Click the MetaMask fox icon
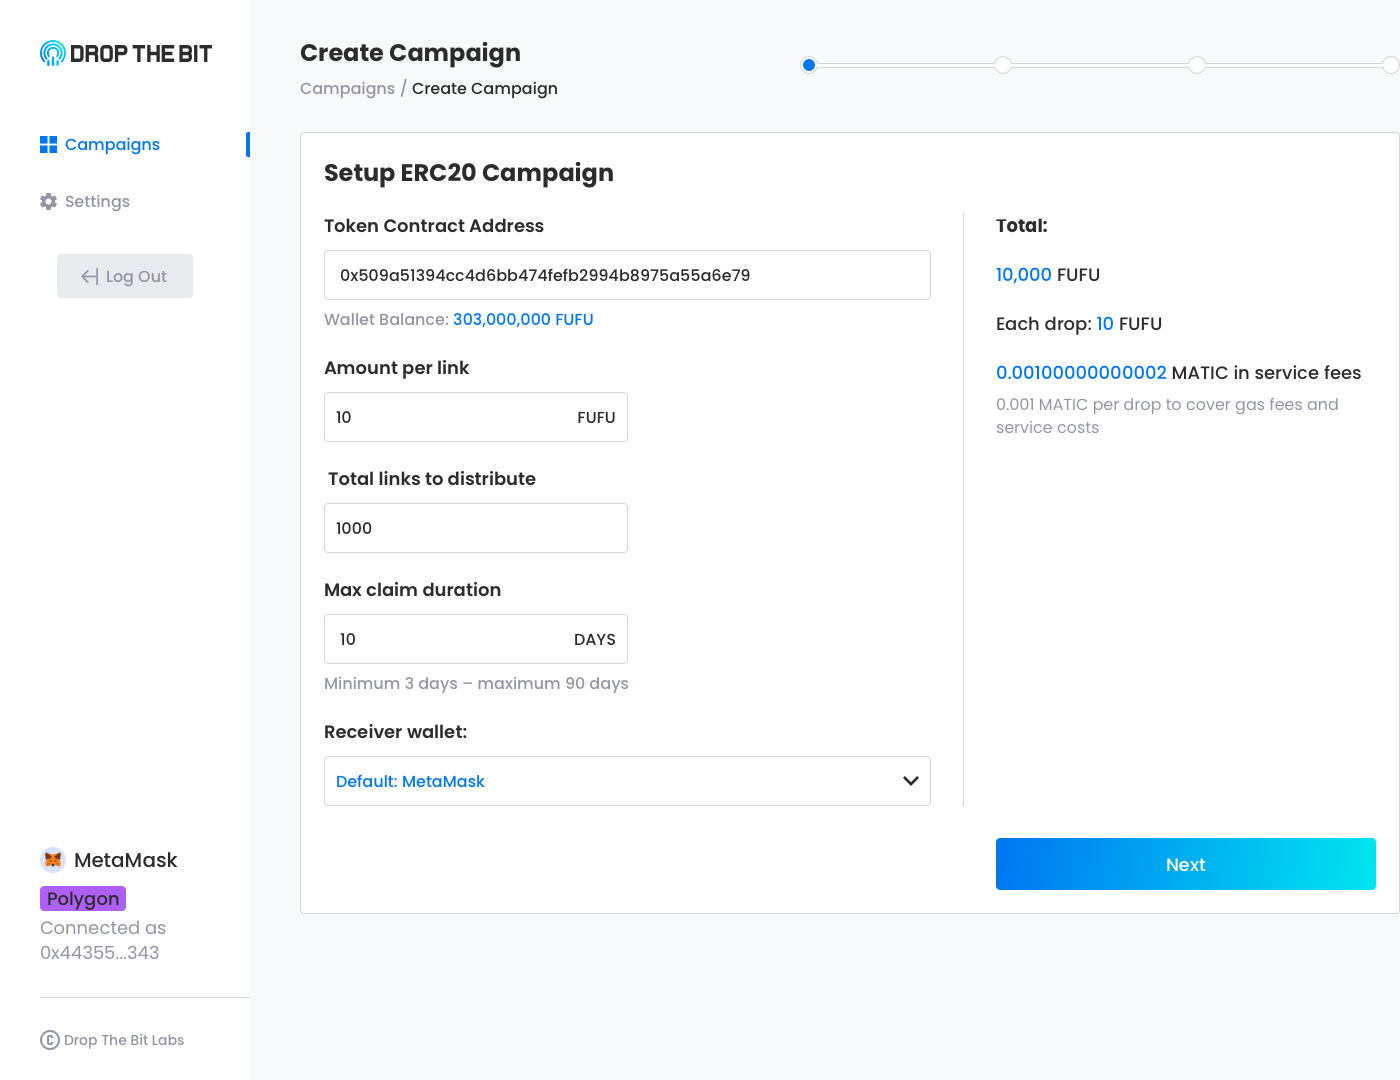The width and height of the screenshot is (1400, 1080). (53, 860)
